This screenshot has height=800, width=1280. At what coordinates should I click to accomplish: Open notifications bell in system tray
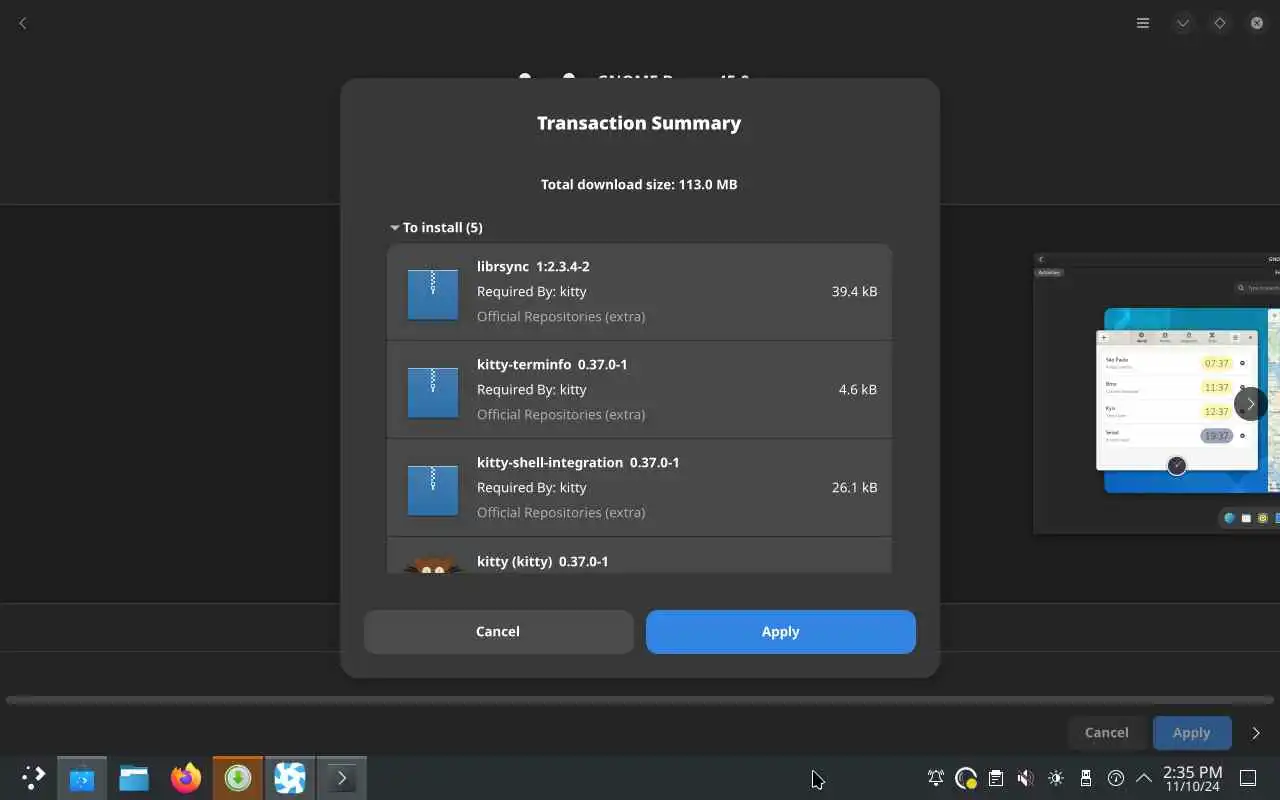[x=936, y=778]
